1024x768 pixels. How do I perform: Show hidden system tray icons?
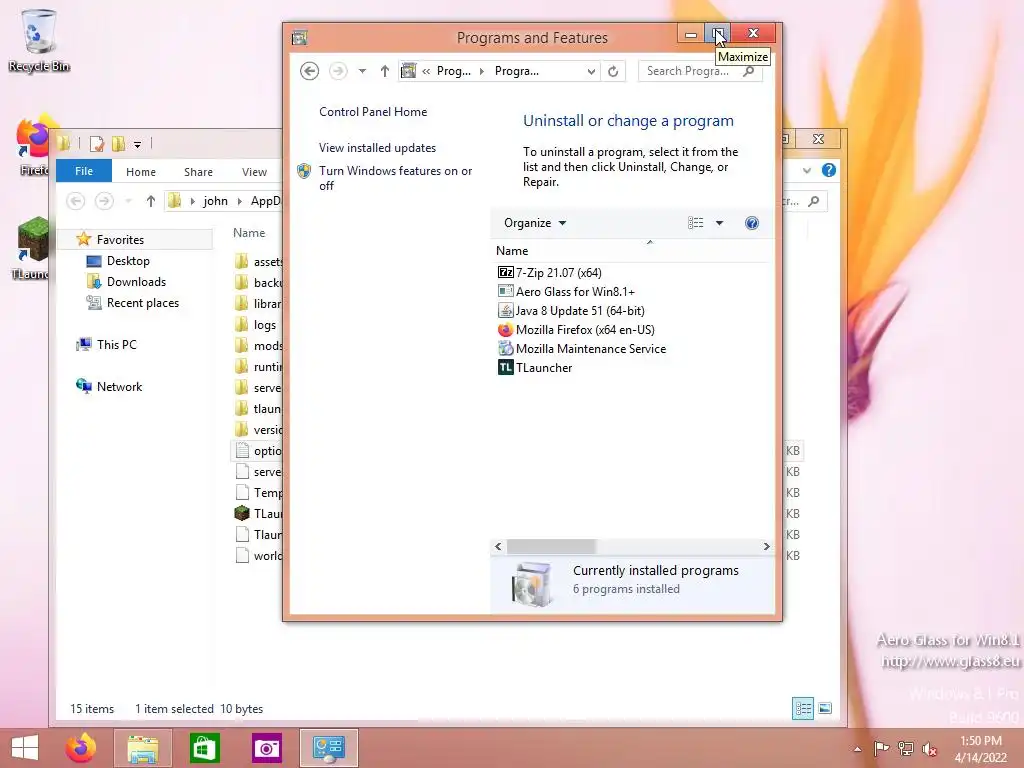(x=857, y=749)
